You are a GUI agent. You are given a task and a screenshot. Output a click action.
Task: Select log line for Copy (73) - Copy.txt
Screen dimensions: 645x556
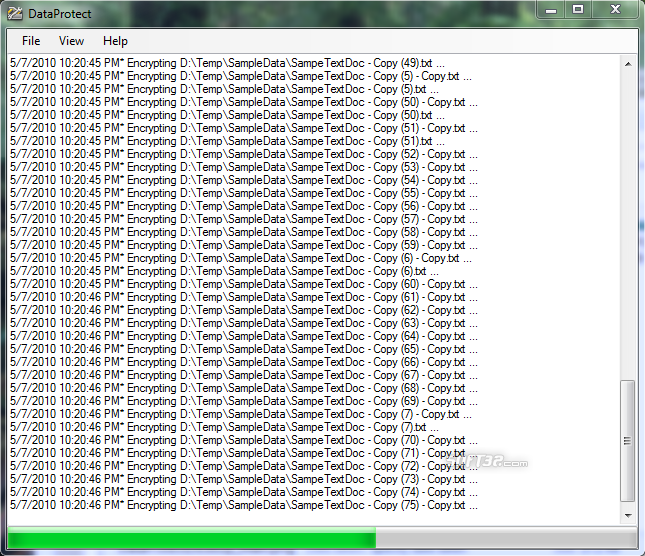click(244, 480)
